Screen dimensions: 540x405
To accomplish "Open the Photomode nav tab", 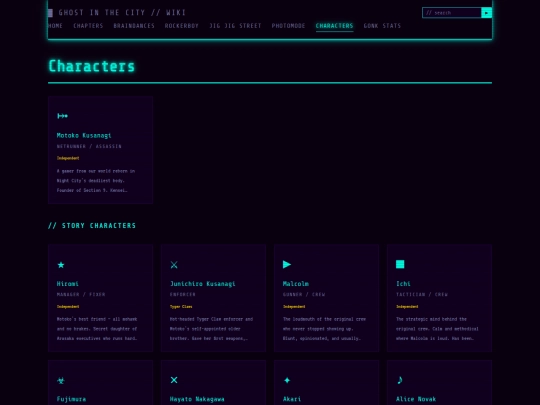I will 288,26.
